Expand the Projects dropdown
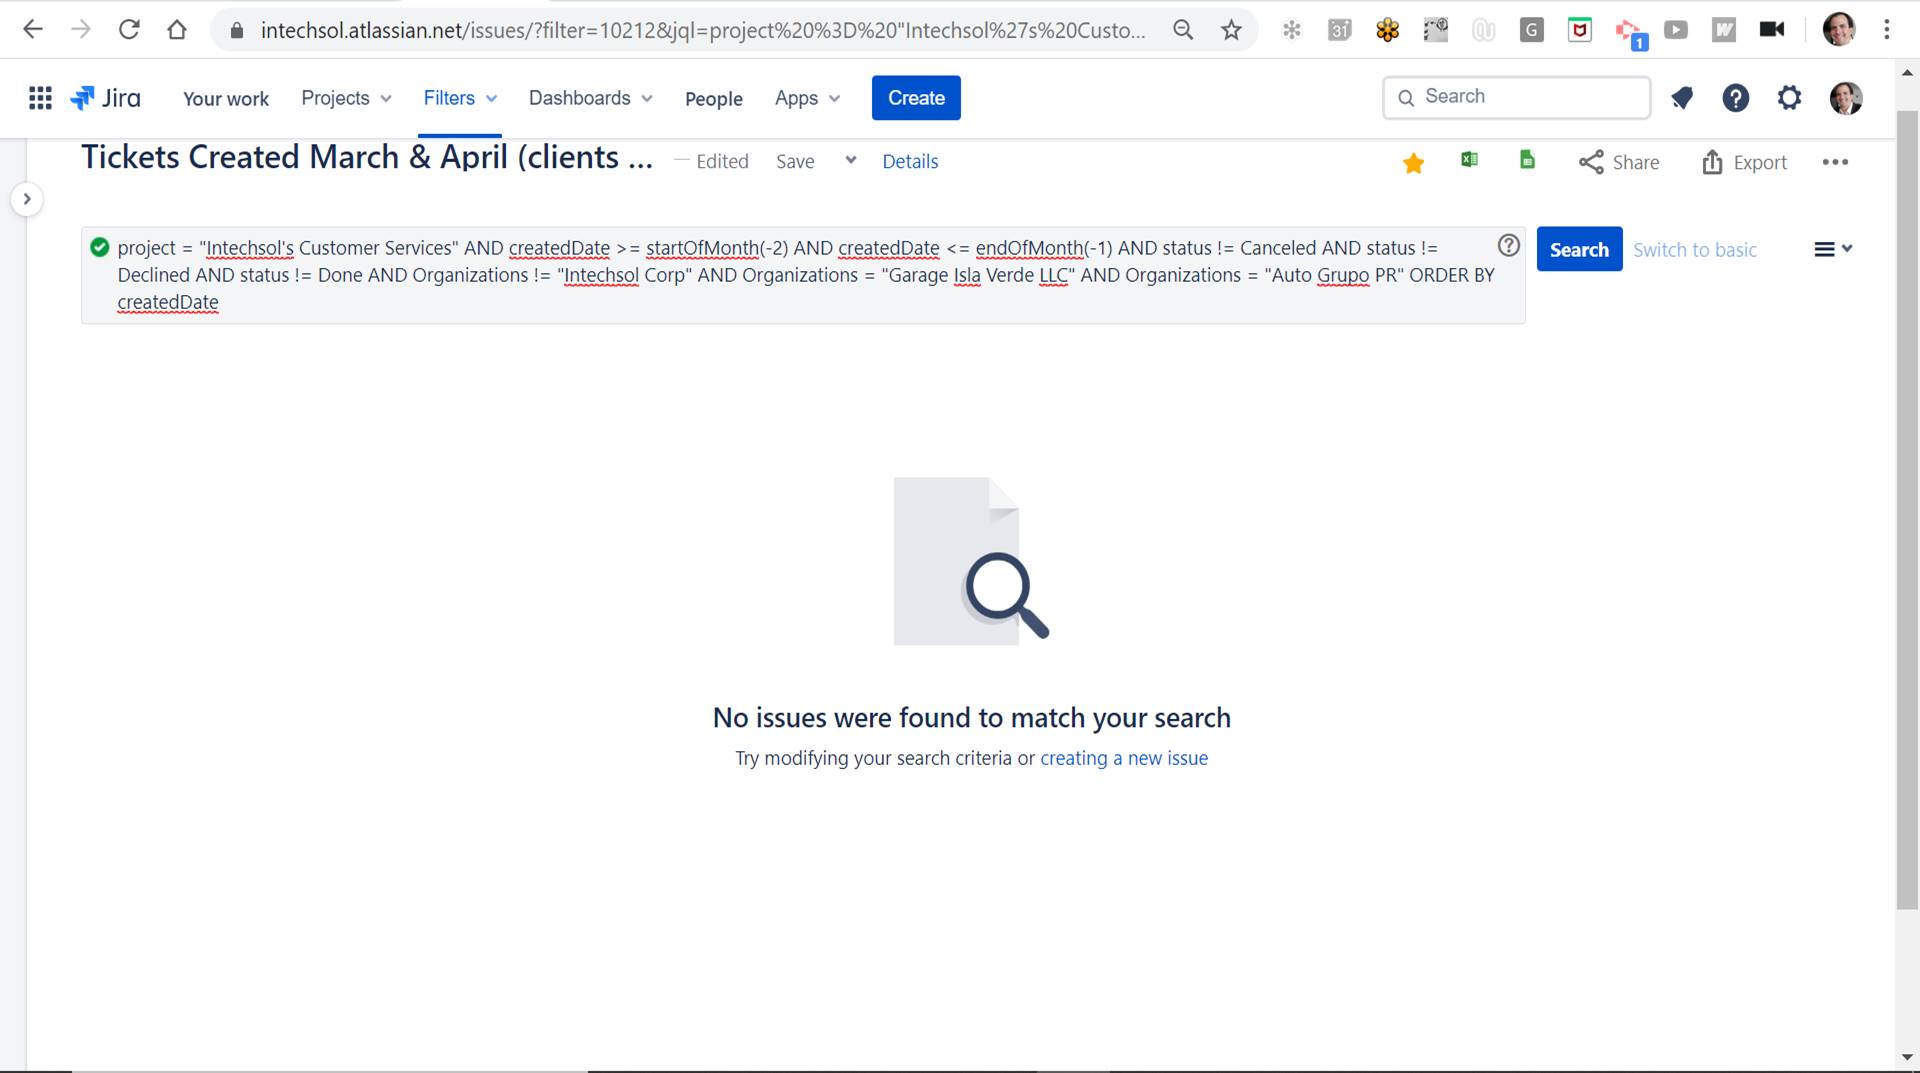1920x1073 pixels. (346, 98)
